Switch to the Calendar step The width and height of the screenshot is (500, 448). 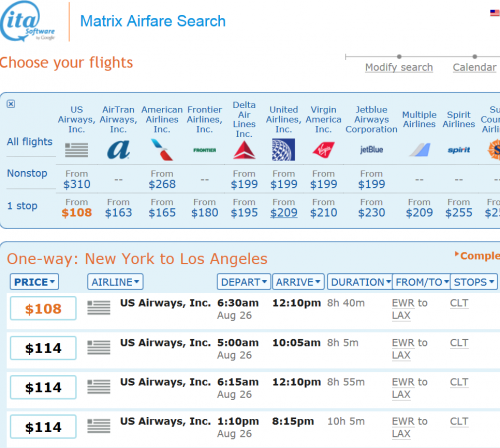pyautogui.click(x=474, y=67)
